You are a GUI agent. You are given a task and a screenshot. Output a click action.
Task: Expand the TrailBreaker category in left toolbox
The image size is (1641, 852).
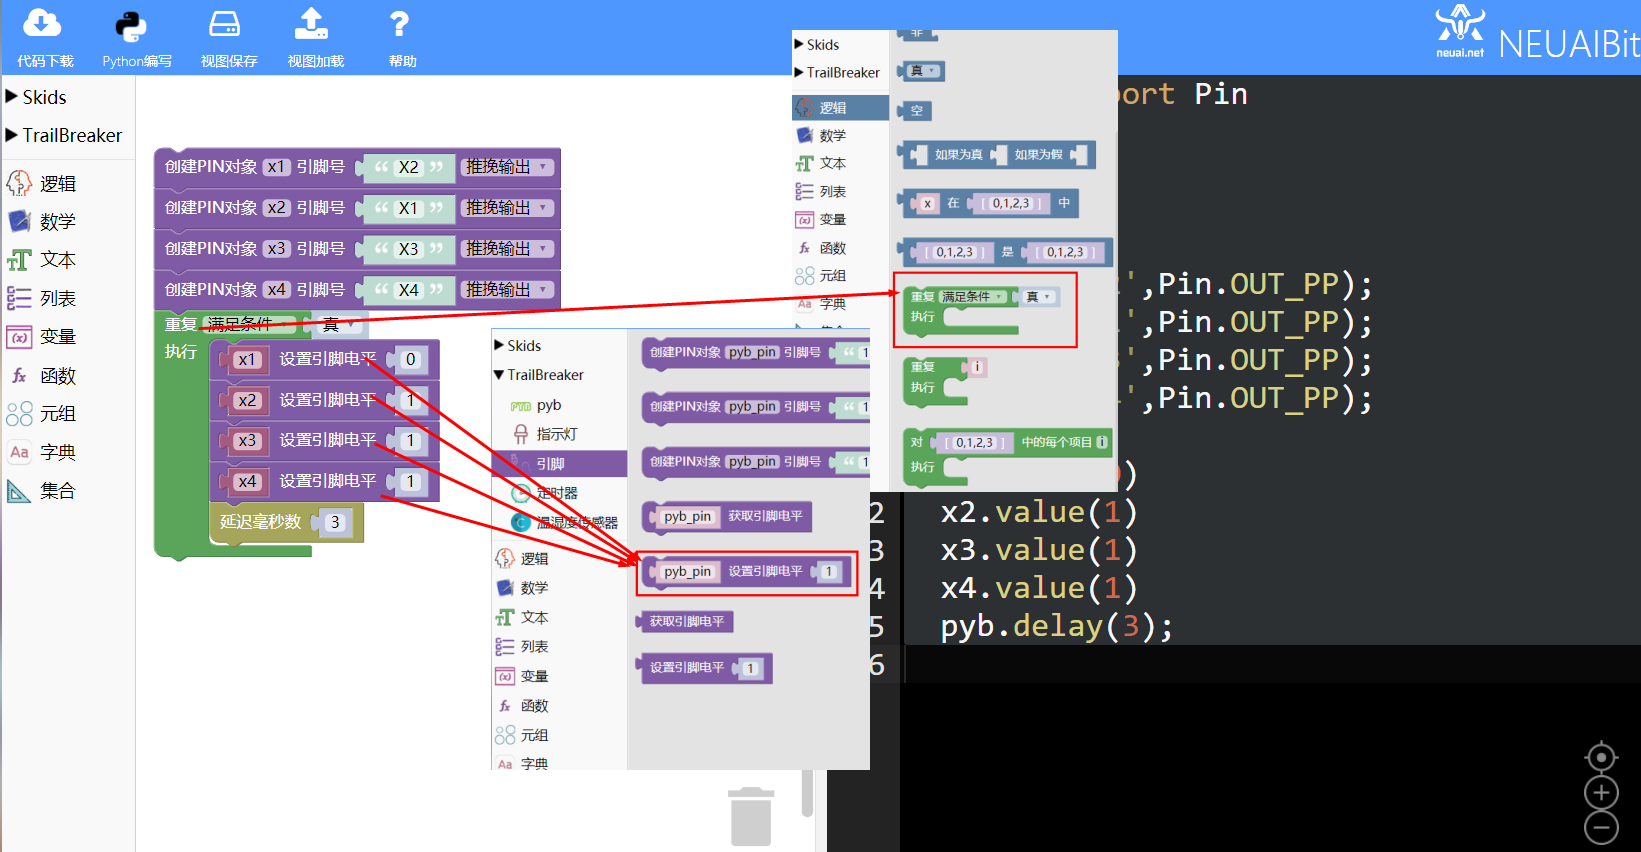tap(64, 135)
